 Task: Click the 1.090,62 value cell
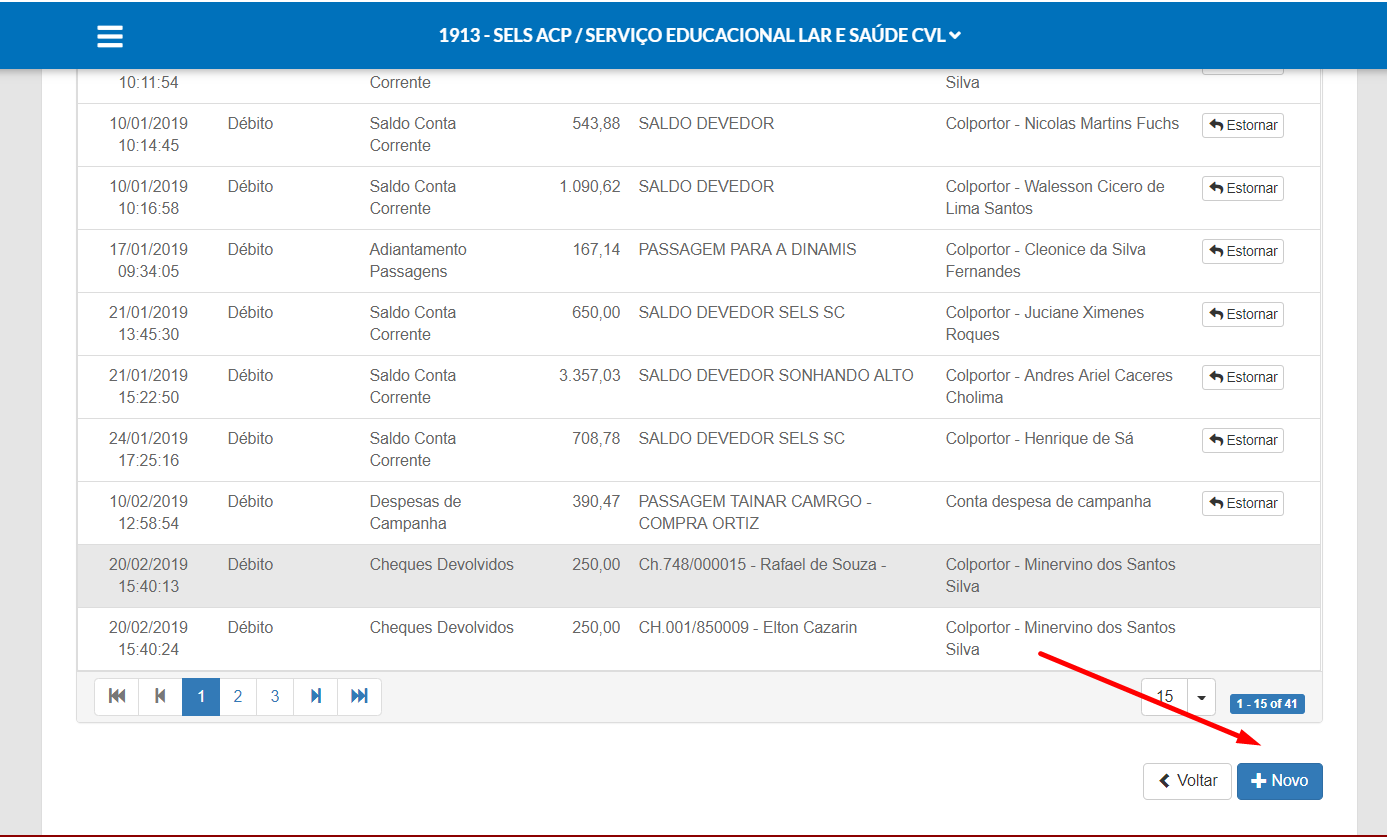pos(590,187)
